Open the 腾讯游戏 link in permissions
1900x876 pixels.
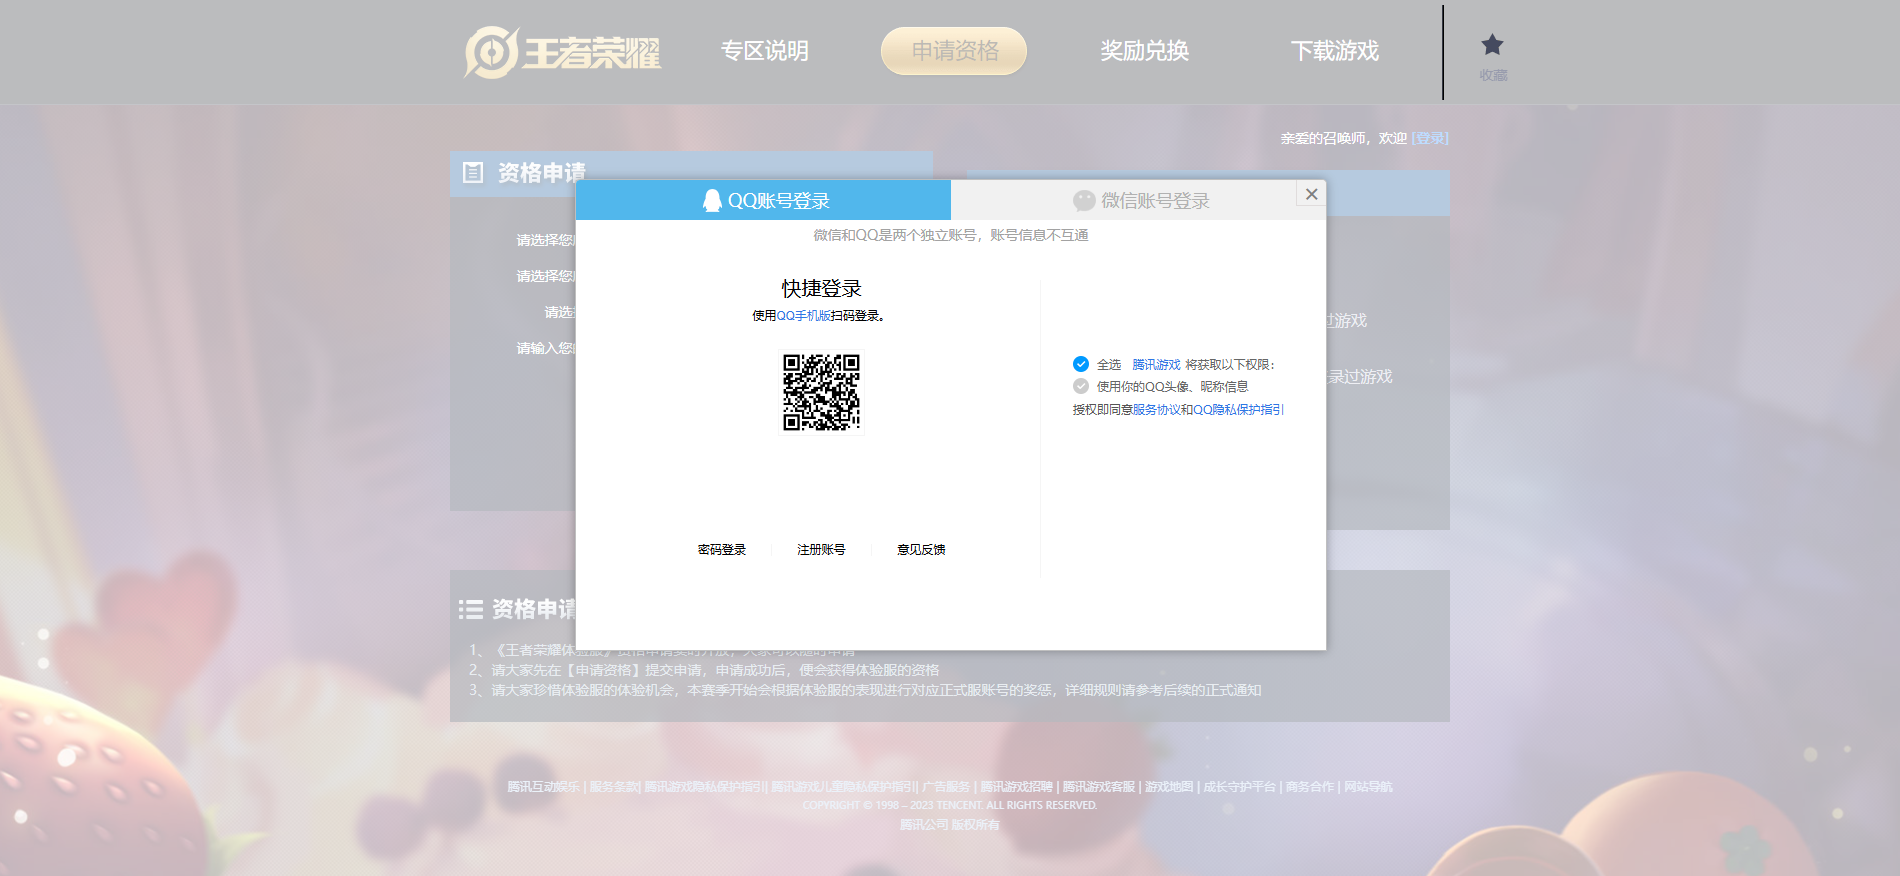point(1156,365)
